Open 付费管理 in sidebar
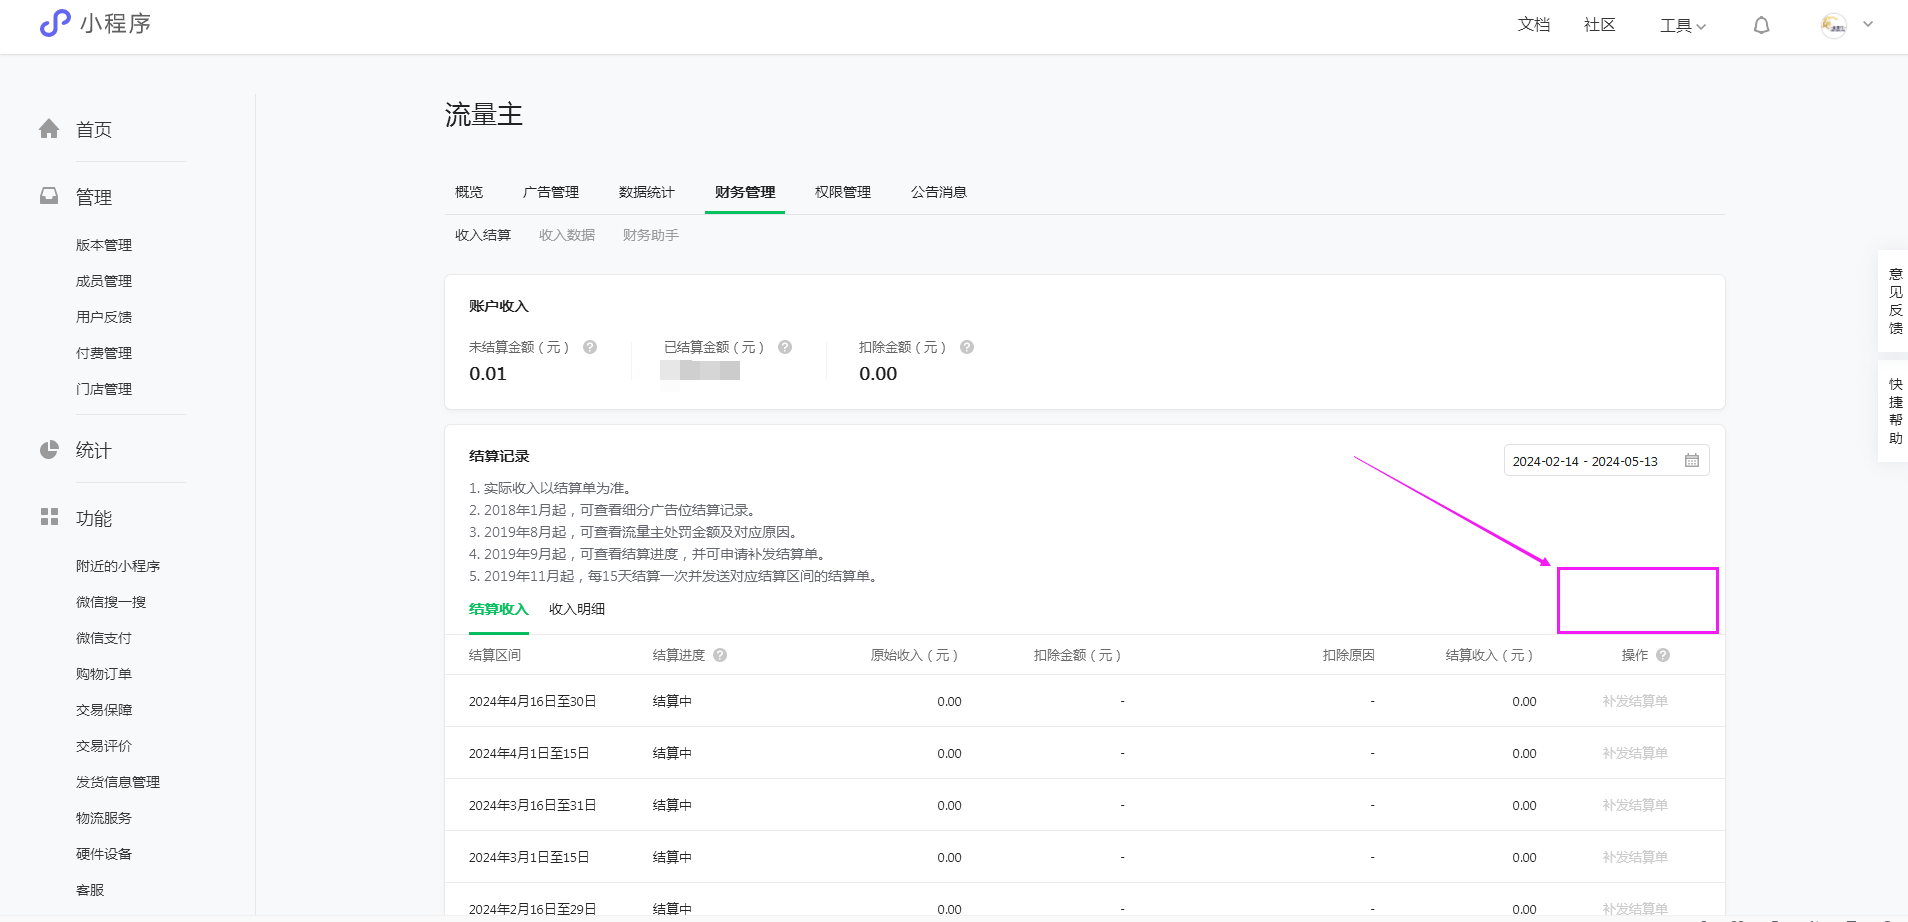The image size is (1908, 922). tap(104, 353)
